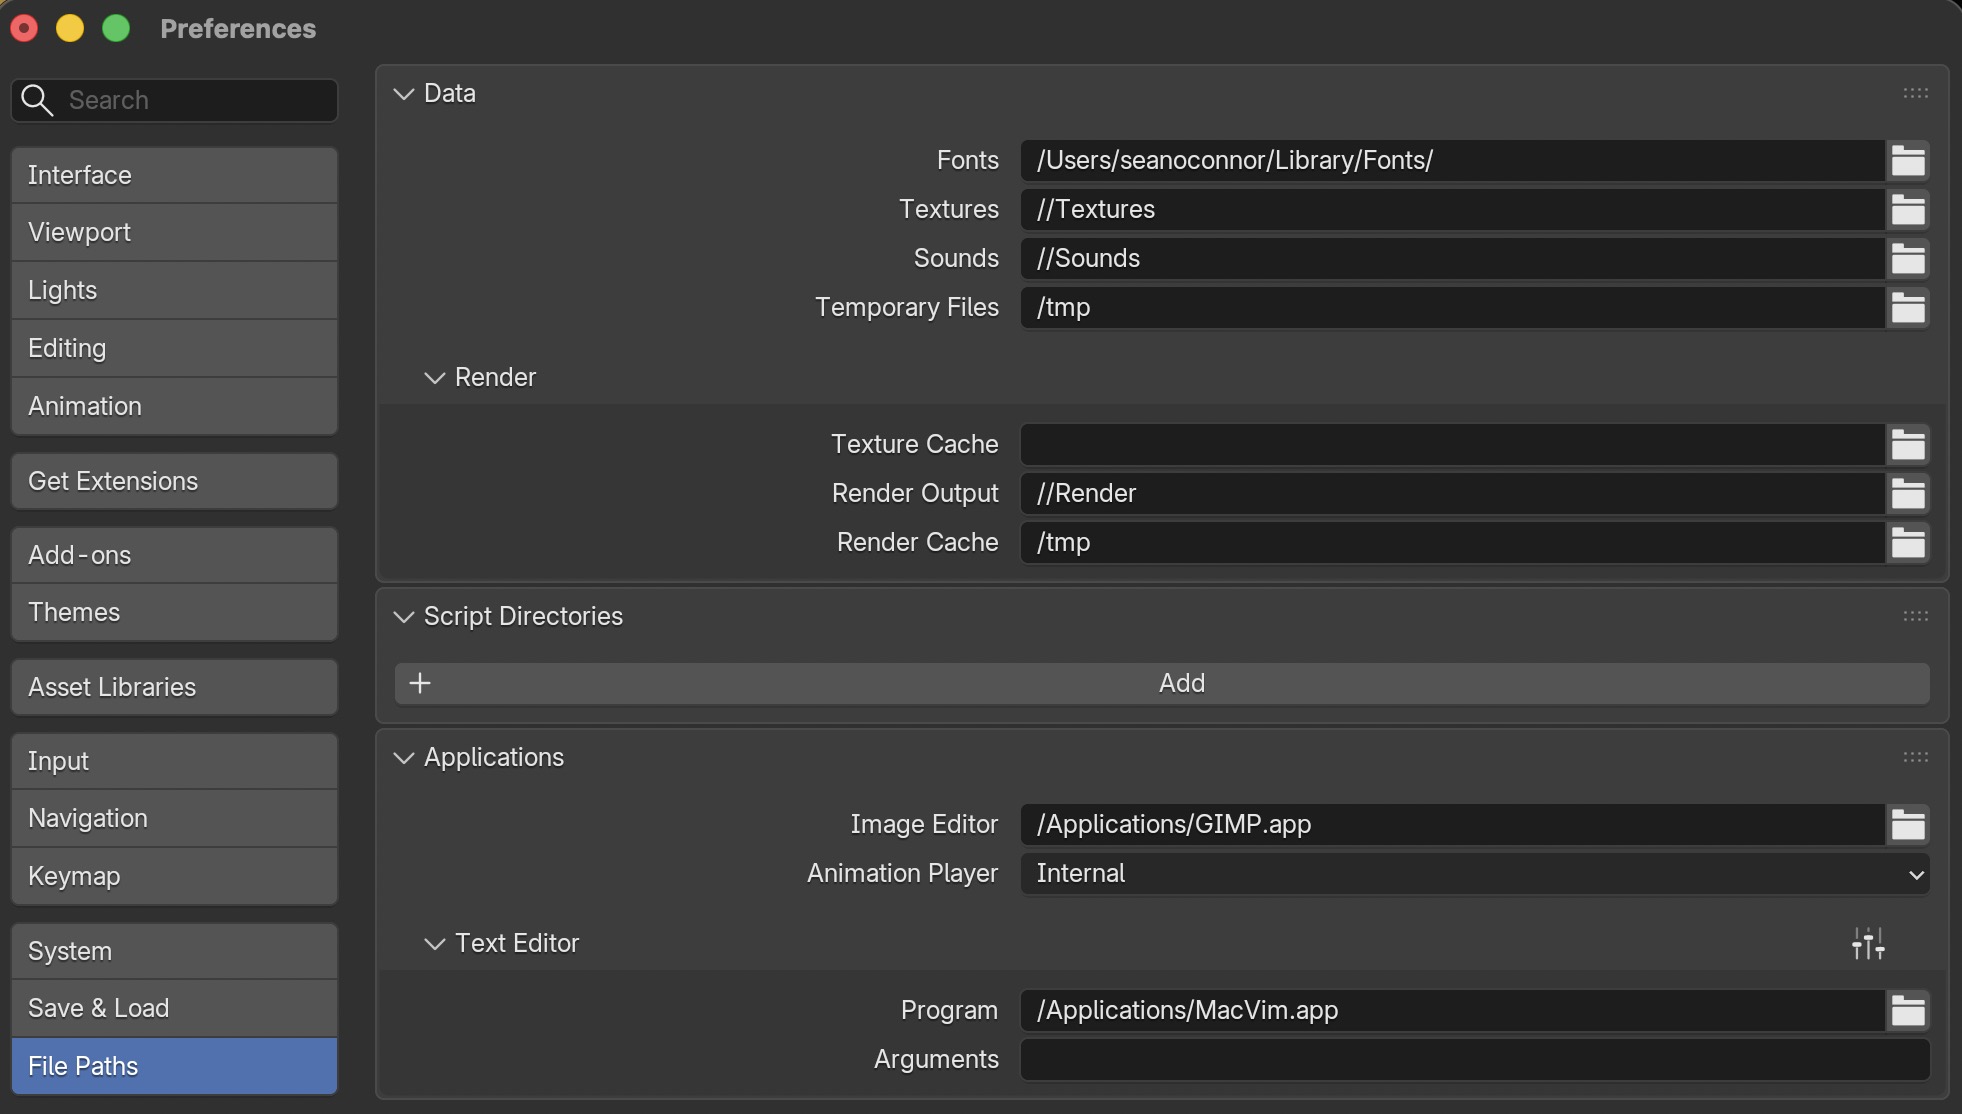Collapse the Applications panel
The height and width of the screenshot is (1114, 1962).
404,758
